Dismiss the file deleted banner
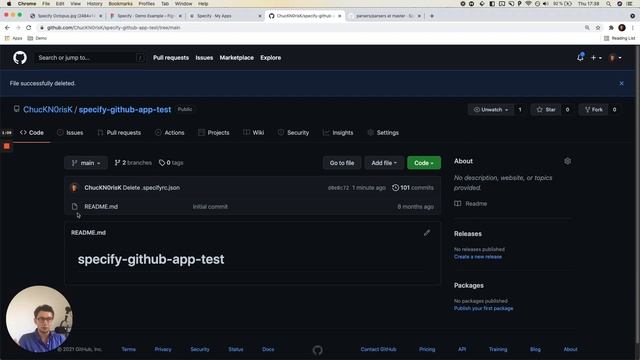Viewport: 640px width, 360px height. [621, 83]
